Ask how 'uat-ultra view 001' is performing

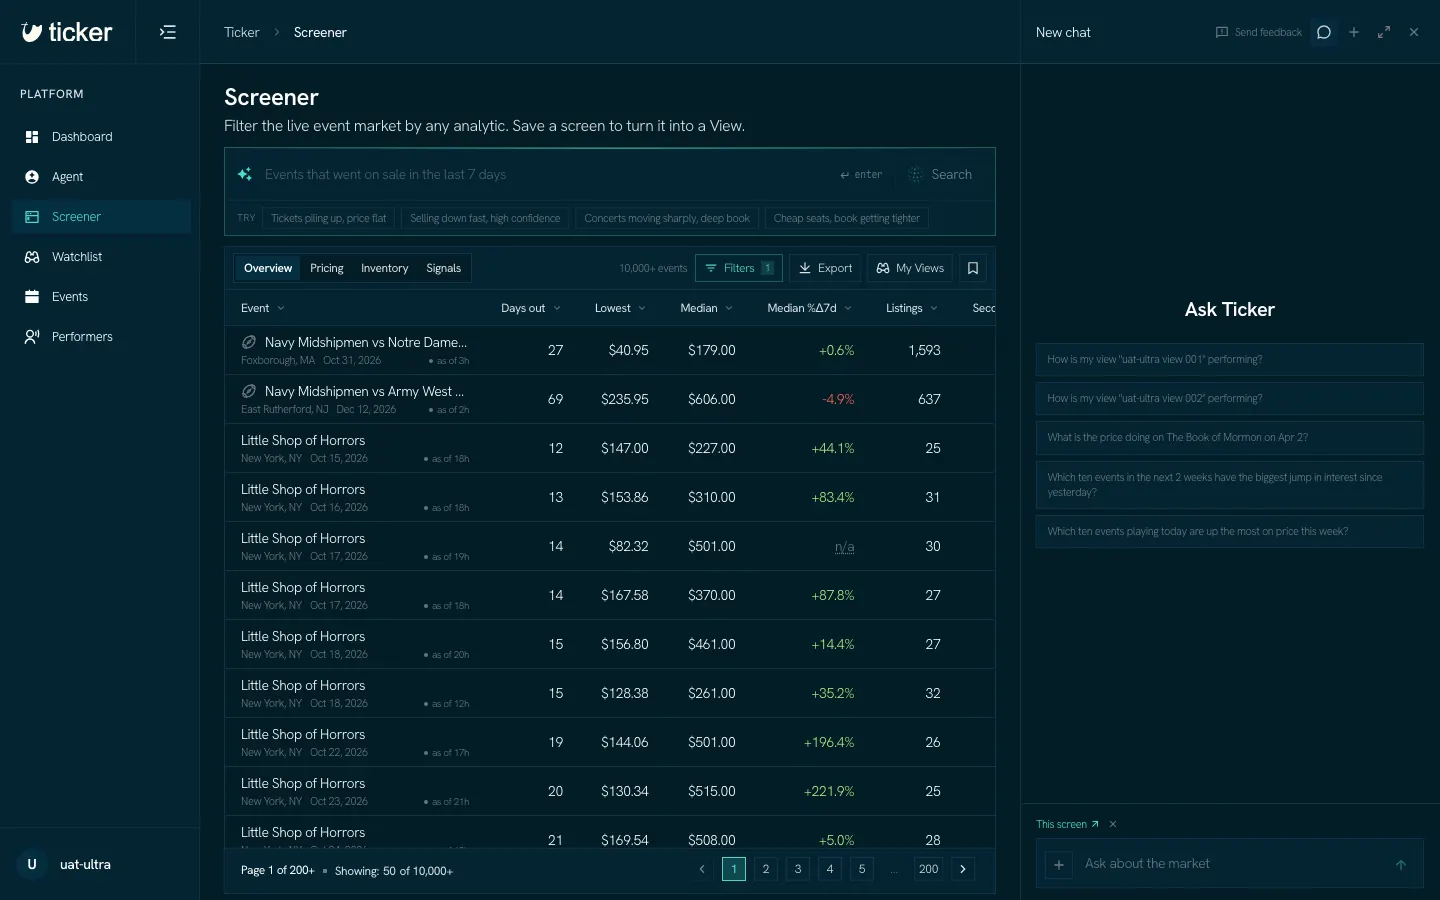1229,359
